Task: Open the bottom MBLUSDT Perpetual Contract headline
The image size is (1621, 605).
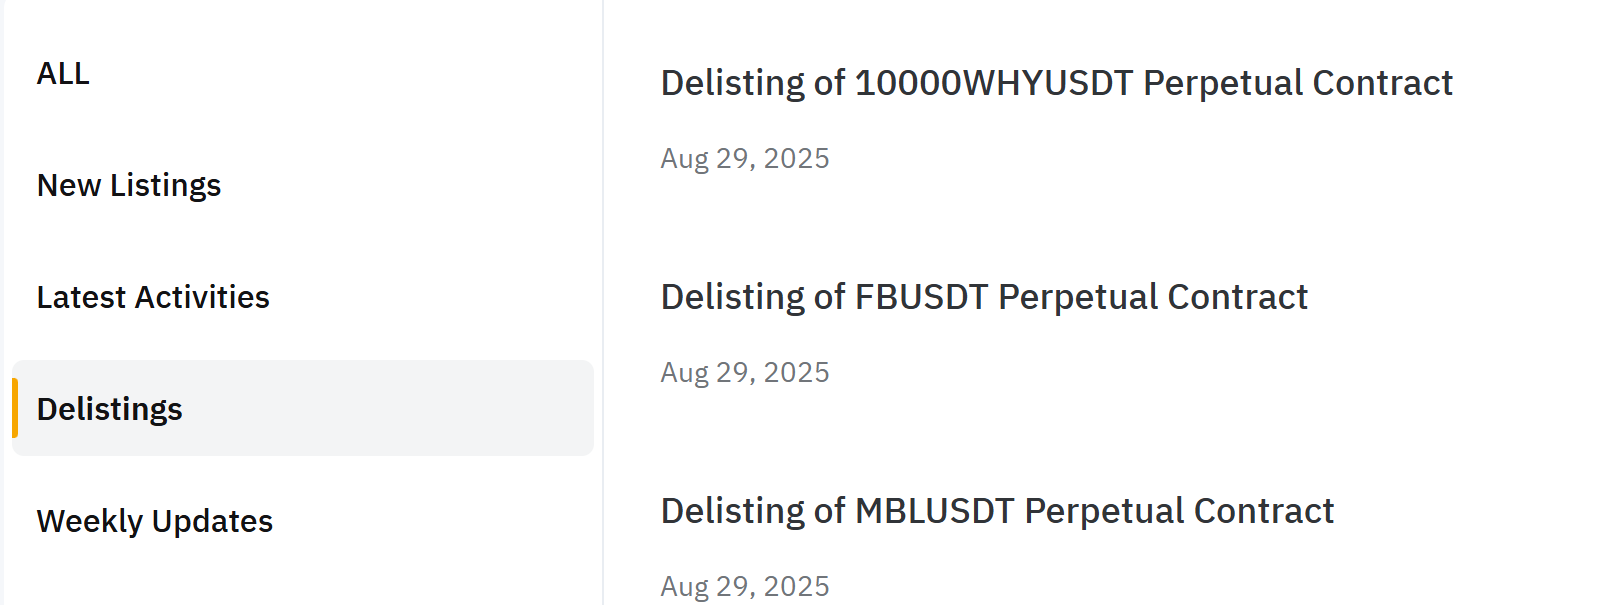Action: (x=997, y=511)
